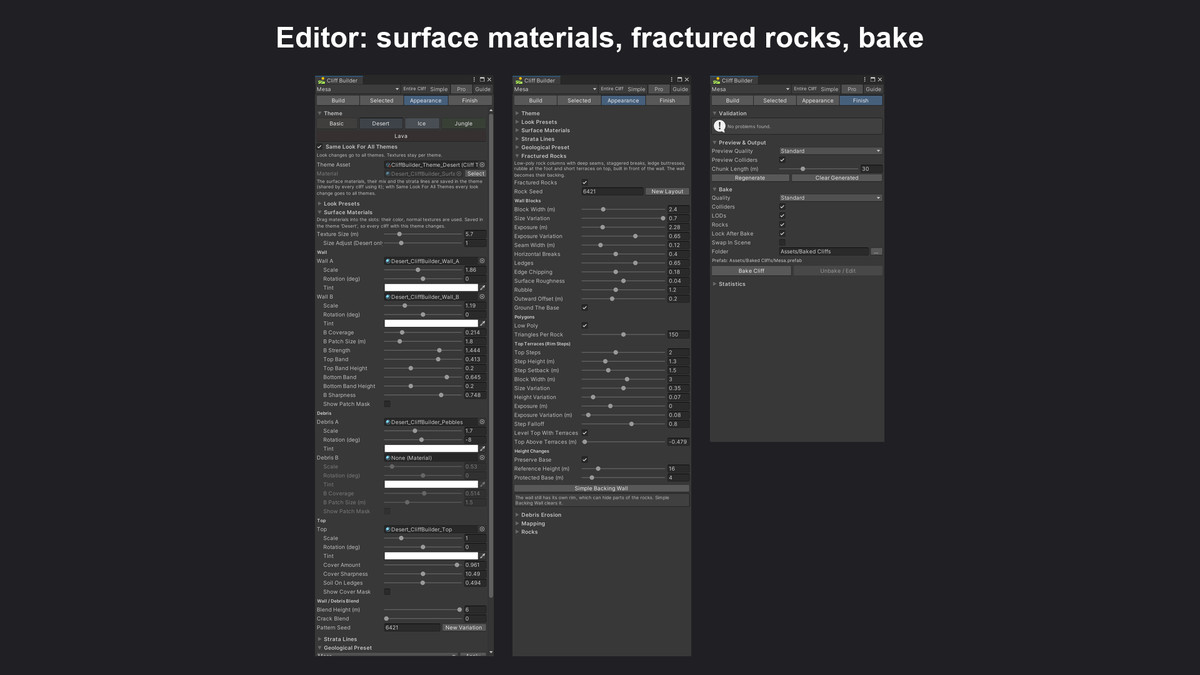Pick Top tint with eyedropper icon
This screenshot has width=1200, height=675.
point(482,556)
